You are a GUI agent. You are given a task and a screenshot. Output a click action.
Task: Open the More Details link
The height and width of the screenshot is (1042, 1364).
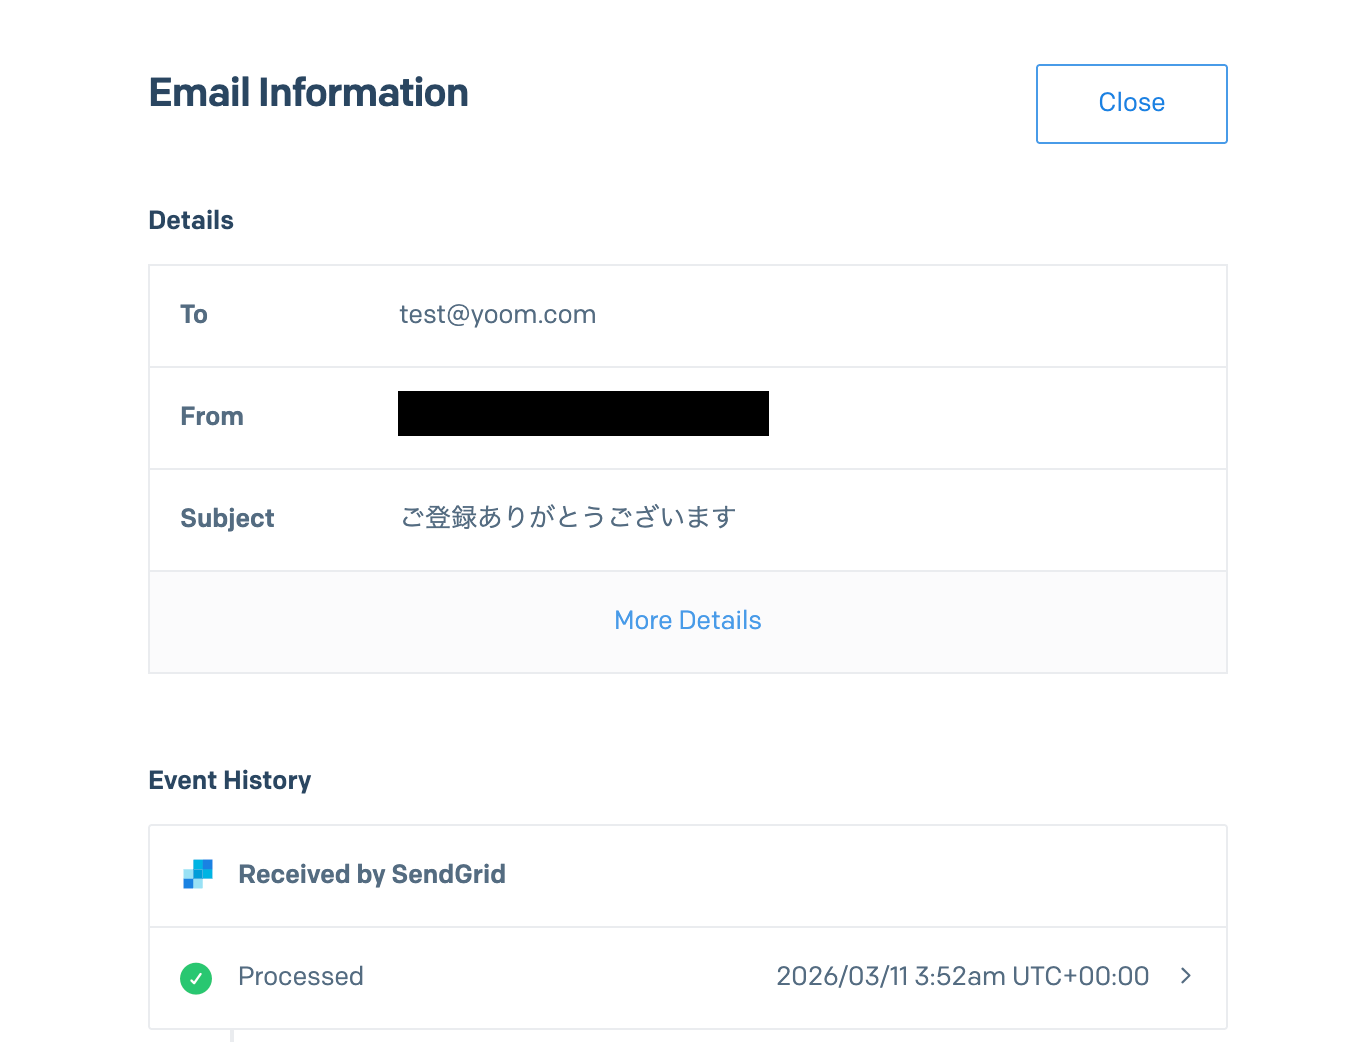[688, 621]
